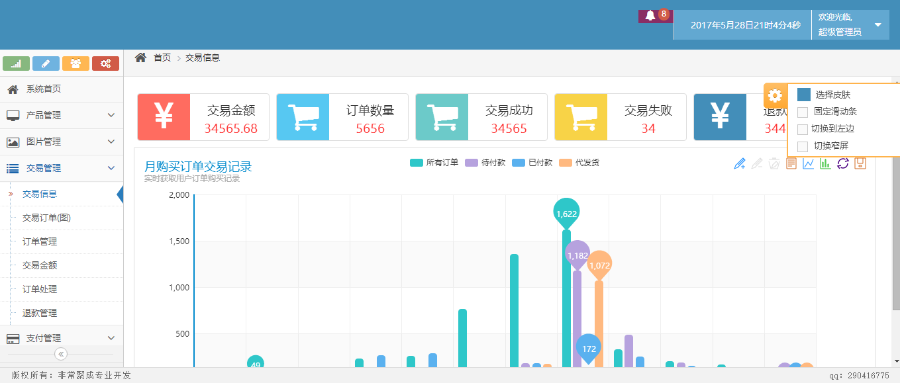Click the 月购买订单交易记录 chart title
900x383 pixels.
[197, 167]
